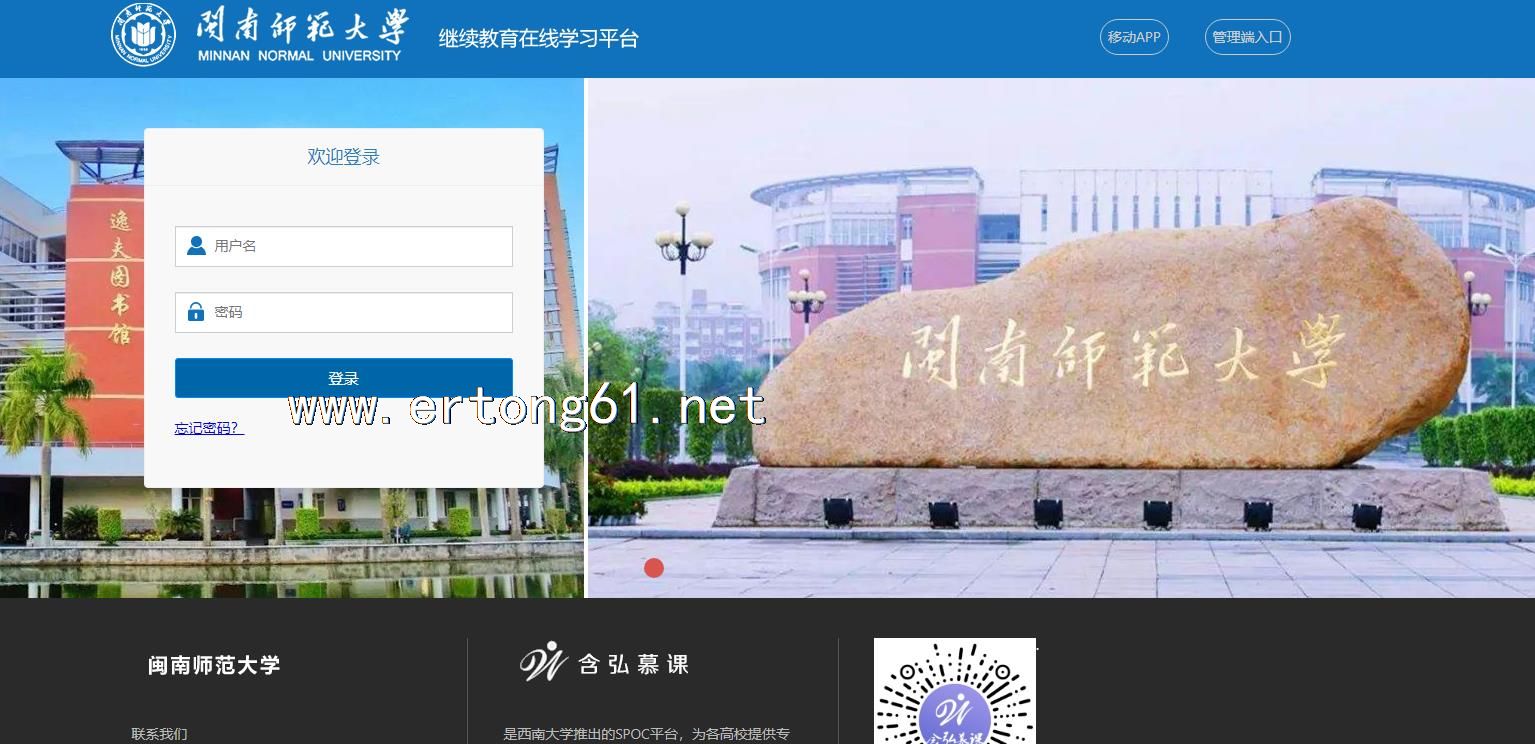Click the Minnan Normal University circular seal logo
Image resolution: width=1535 pixels, height=744 pixels.
pos(142,35)
